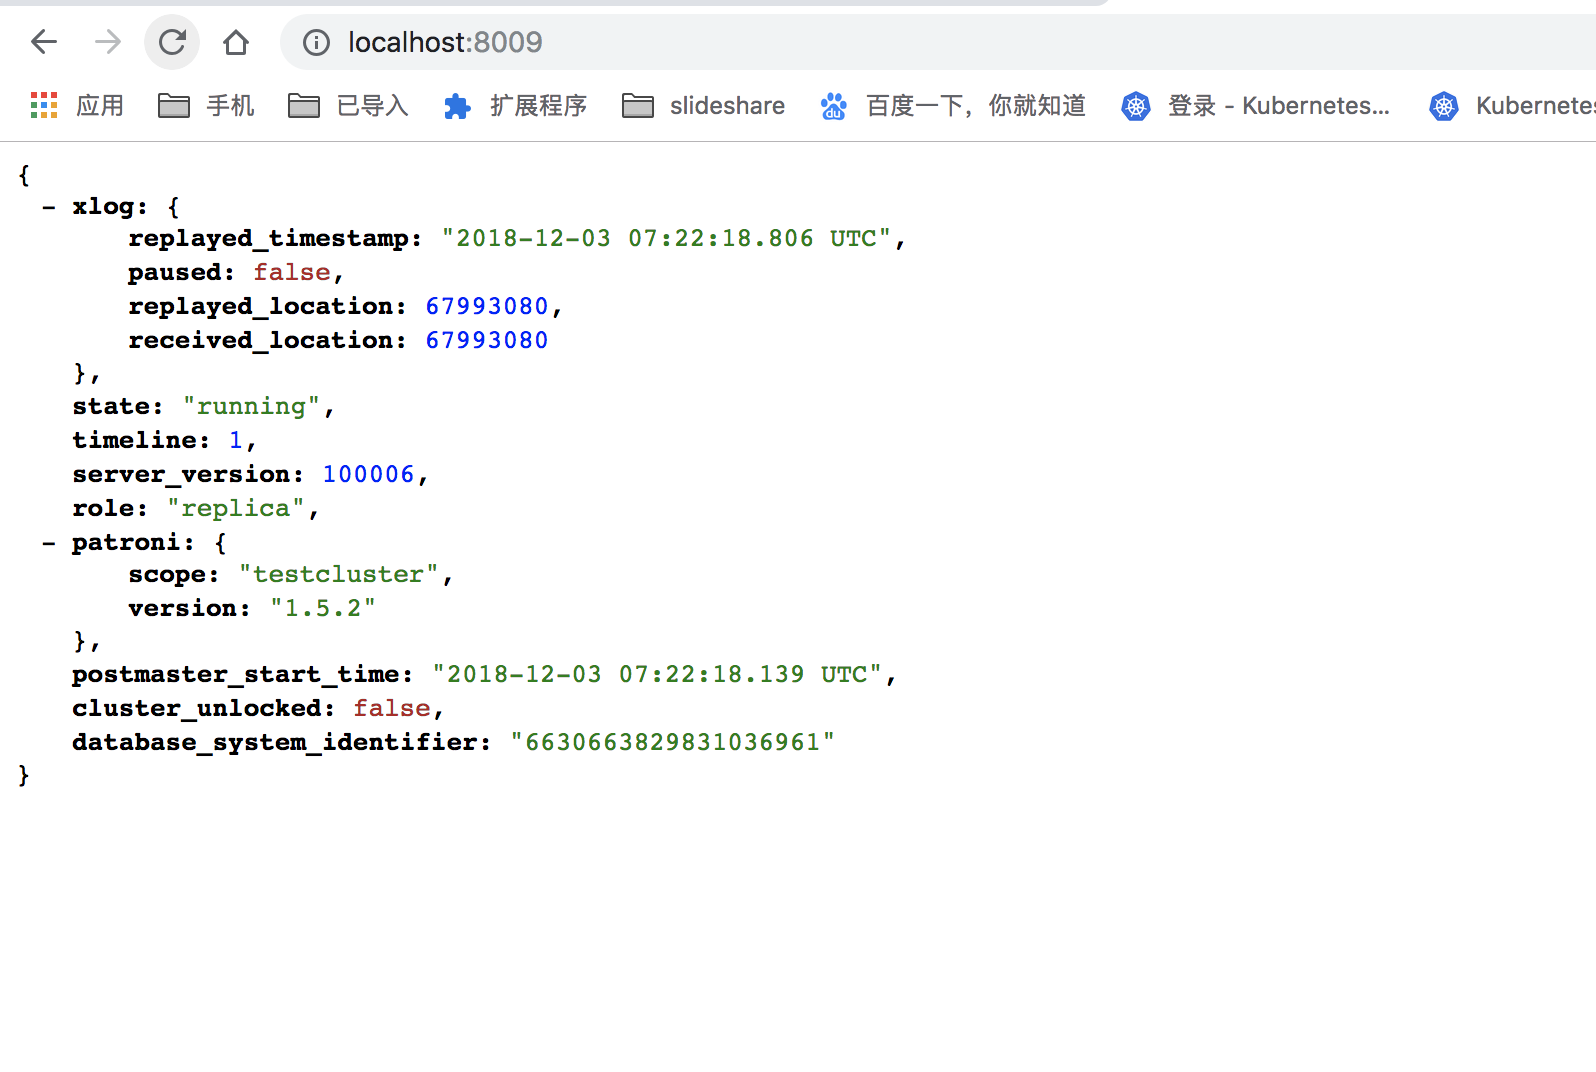Click the role value "replica"

coord(236,508)
